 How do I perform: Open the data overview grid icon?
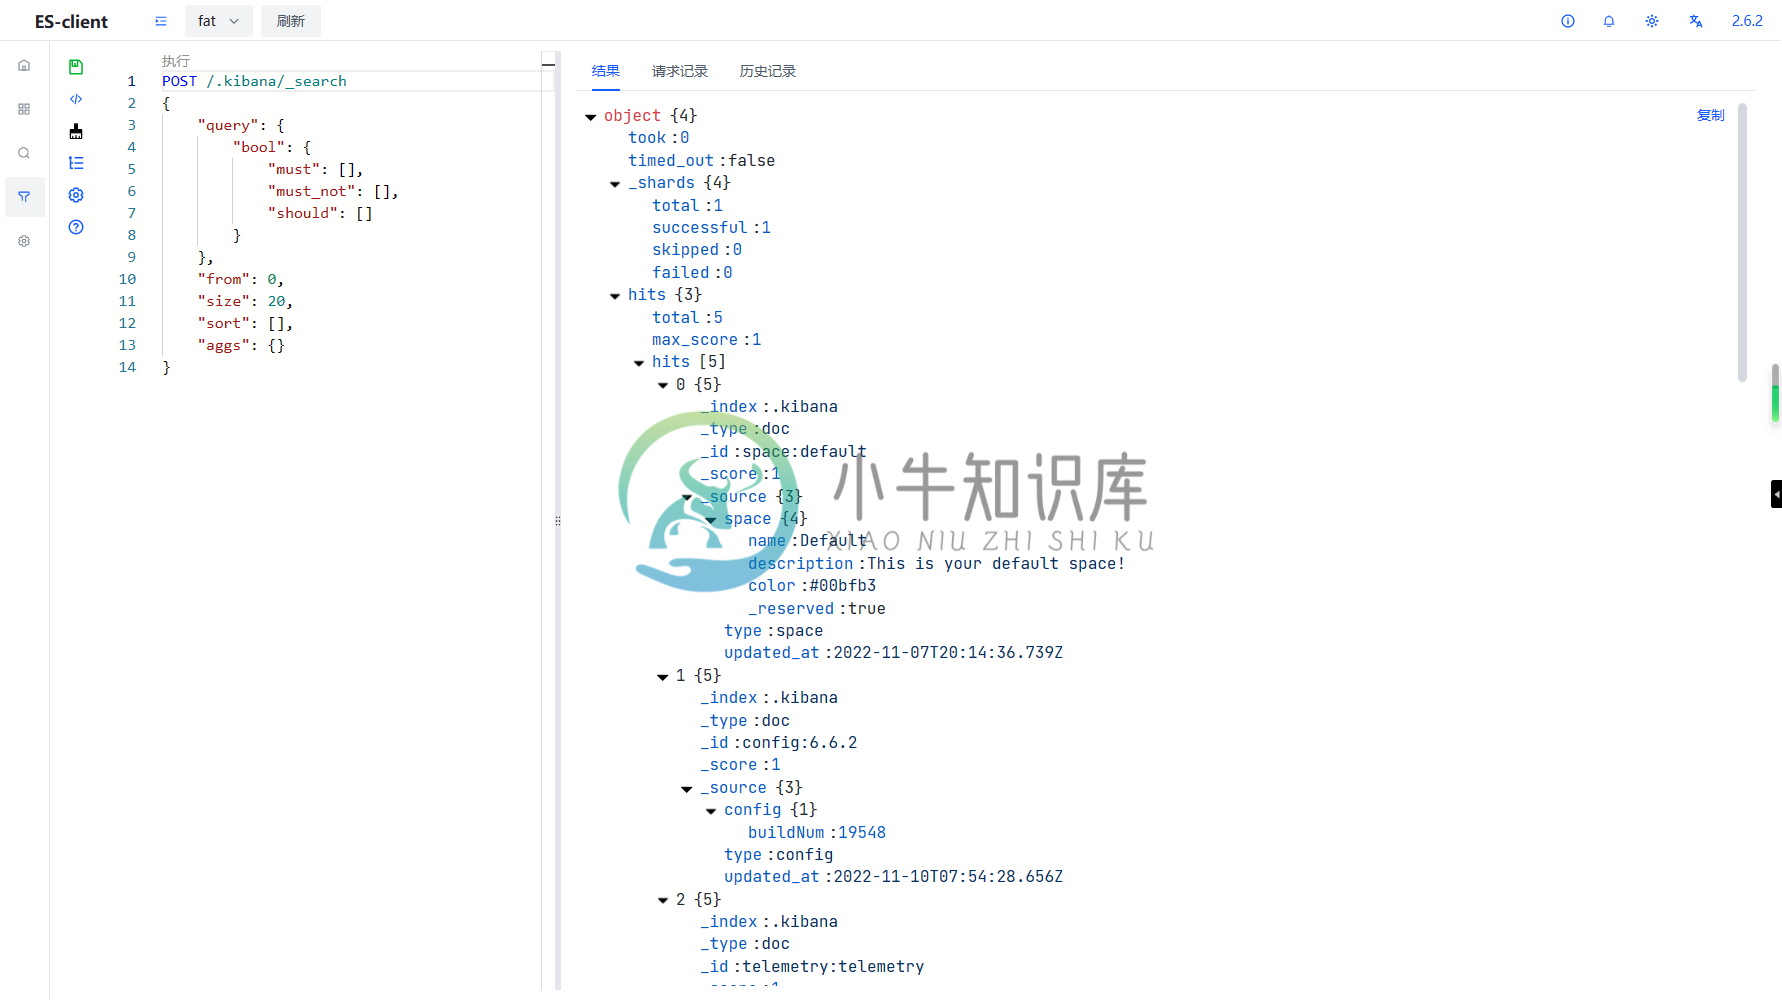click(24, 109)
